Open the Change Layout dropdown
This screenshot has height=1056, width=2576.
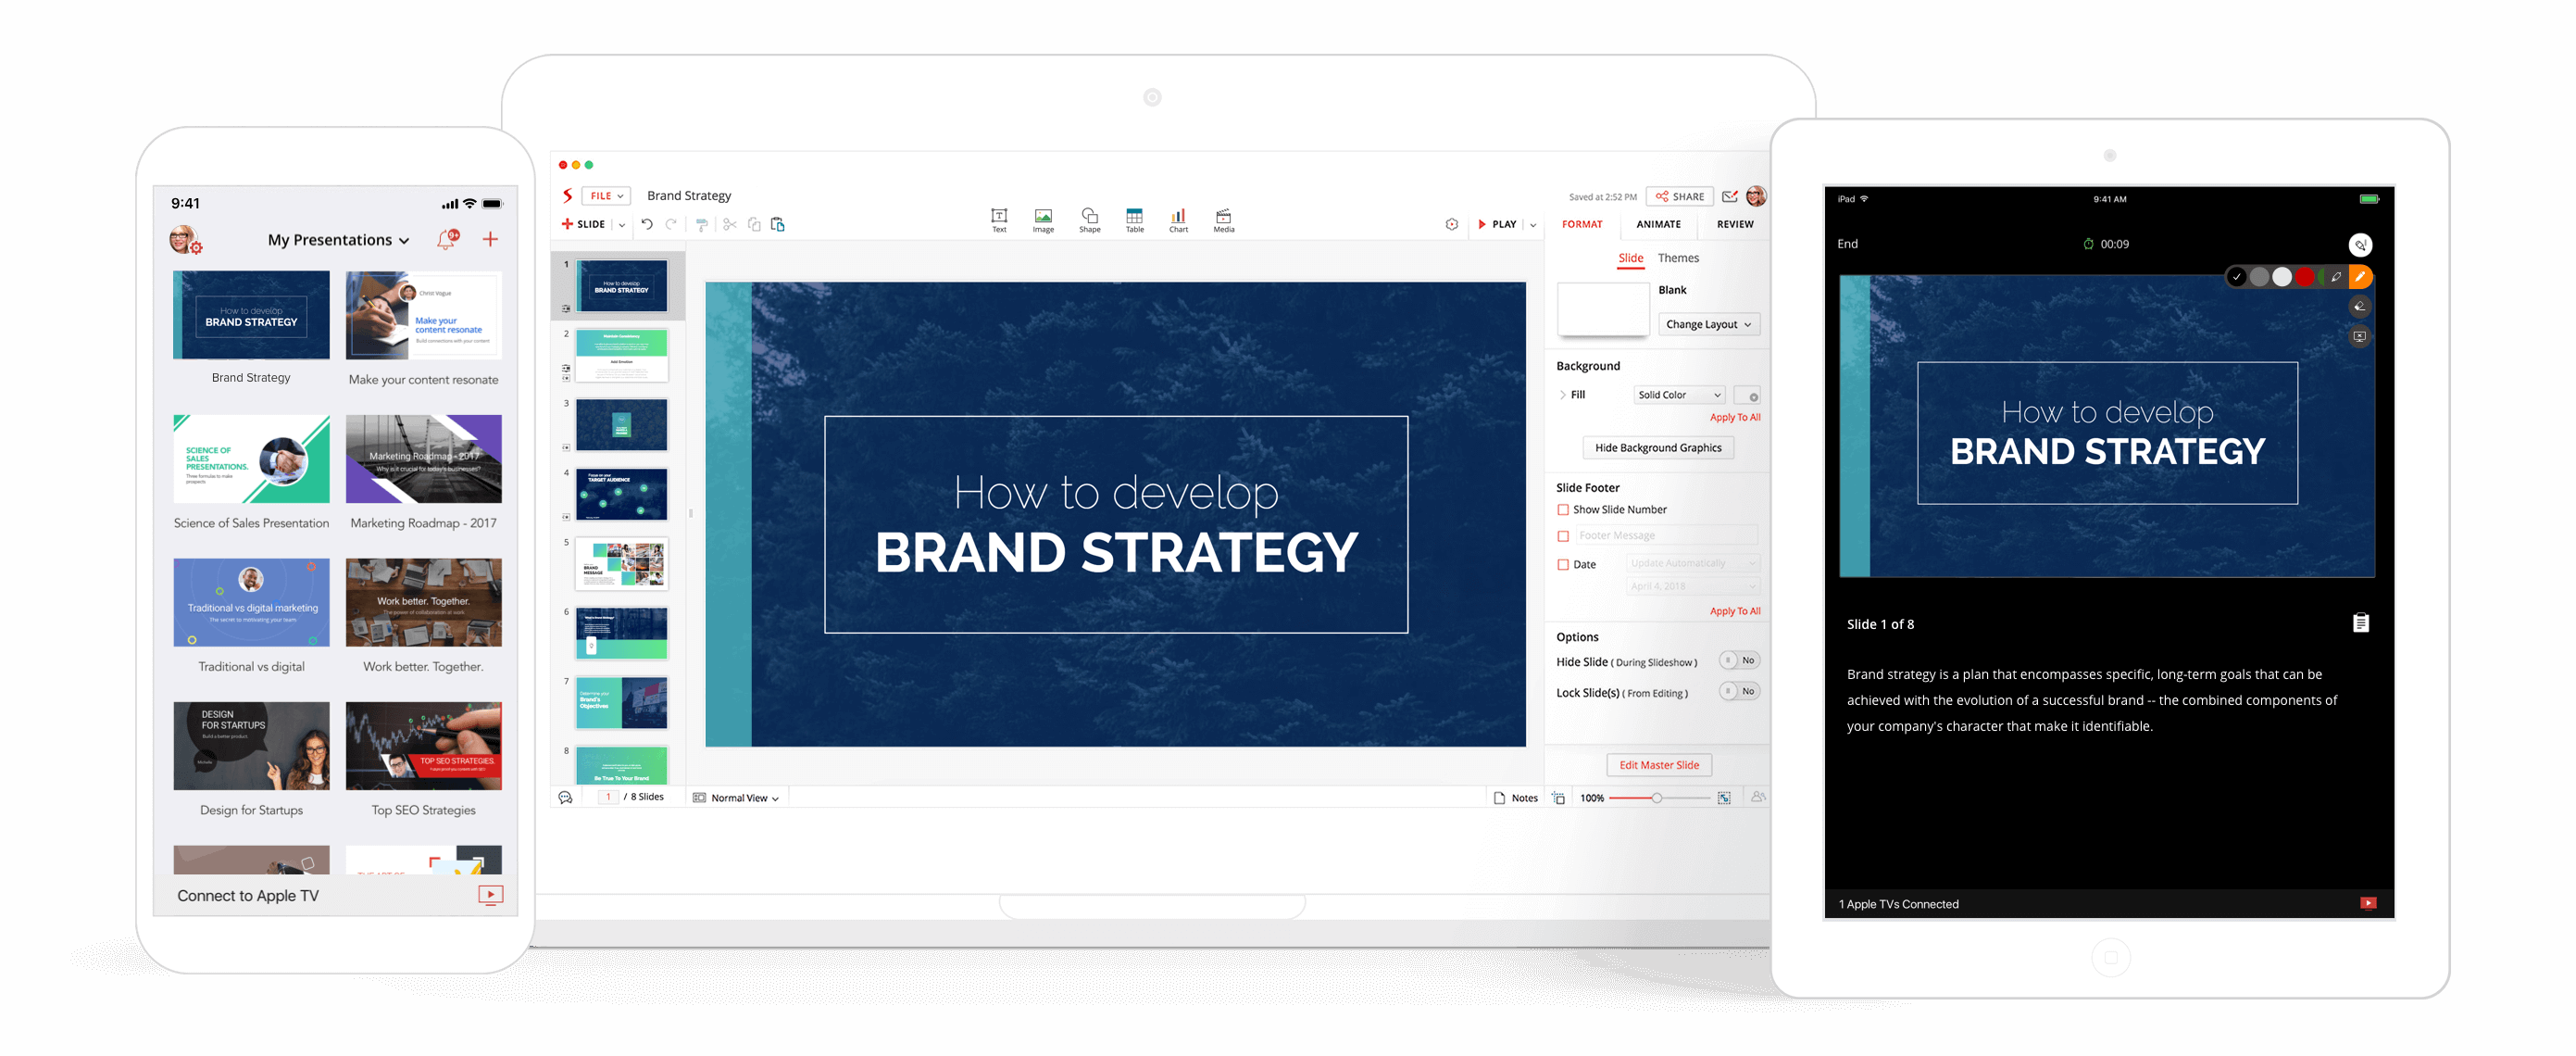coord(1708,325)
